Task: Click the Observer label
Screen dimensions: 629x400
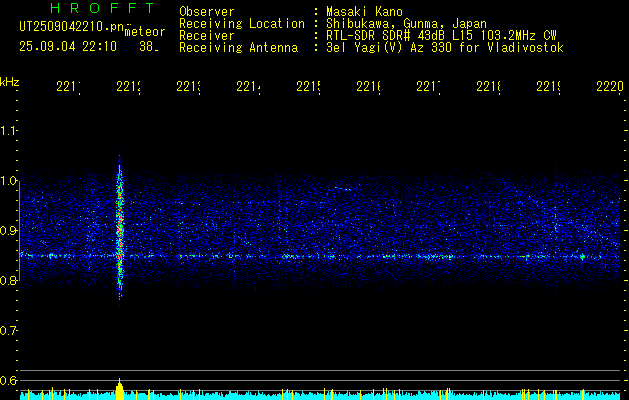Action: (207, 12)
